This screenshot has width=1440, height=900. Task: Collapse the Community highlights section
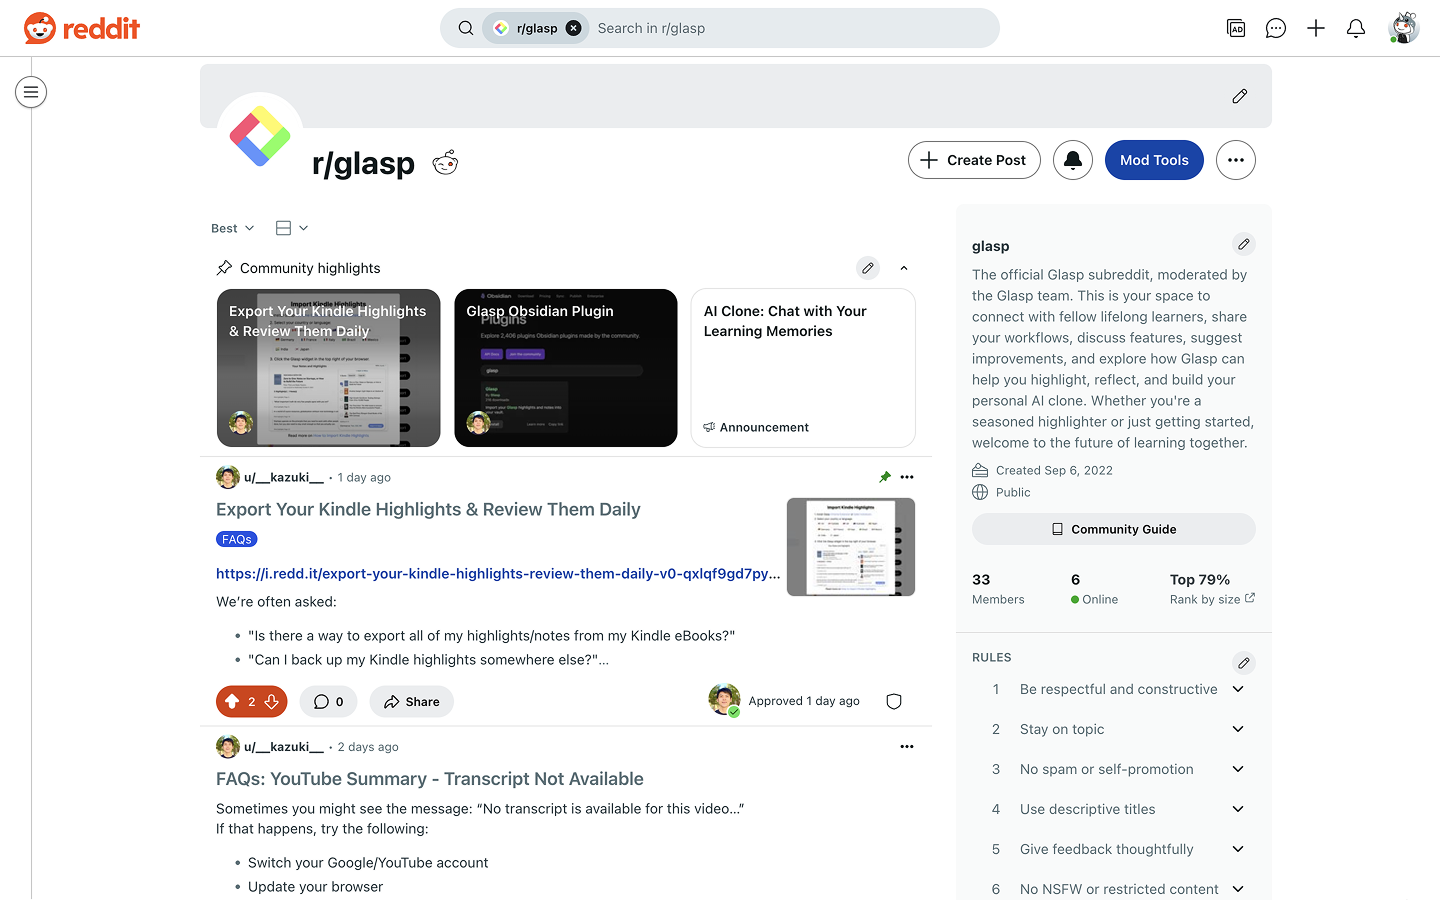tap(904, 268)
